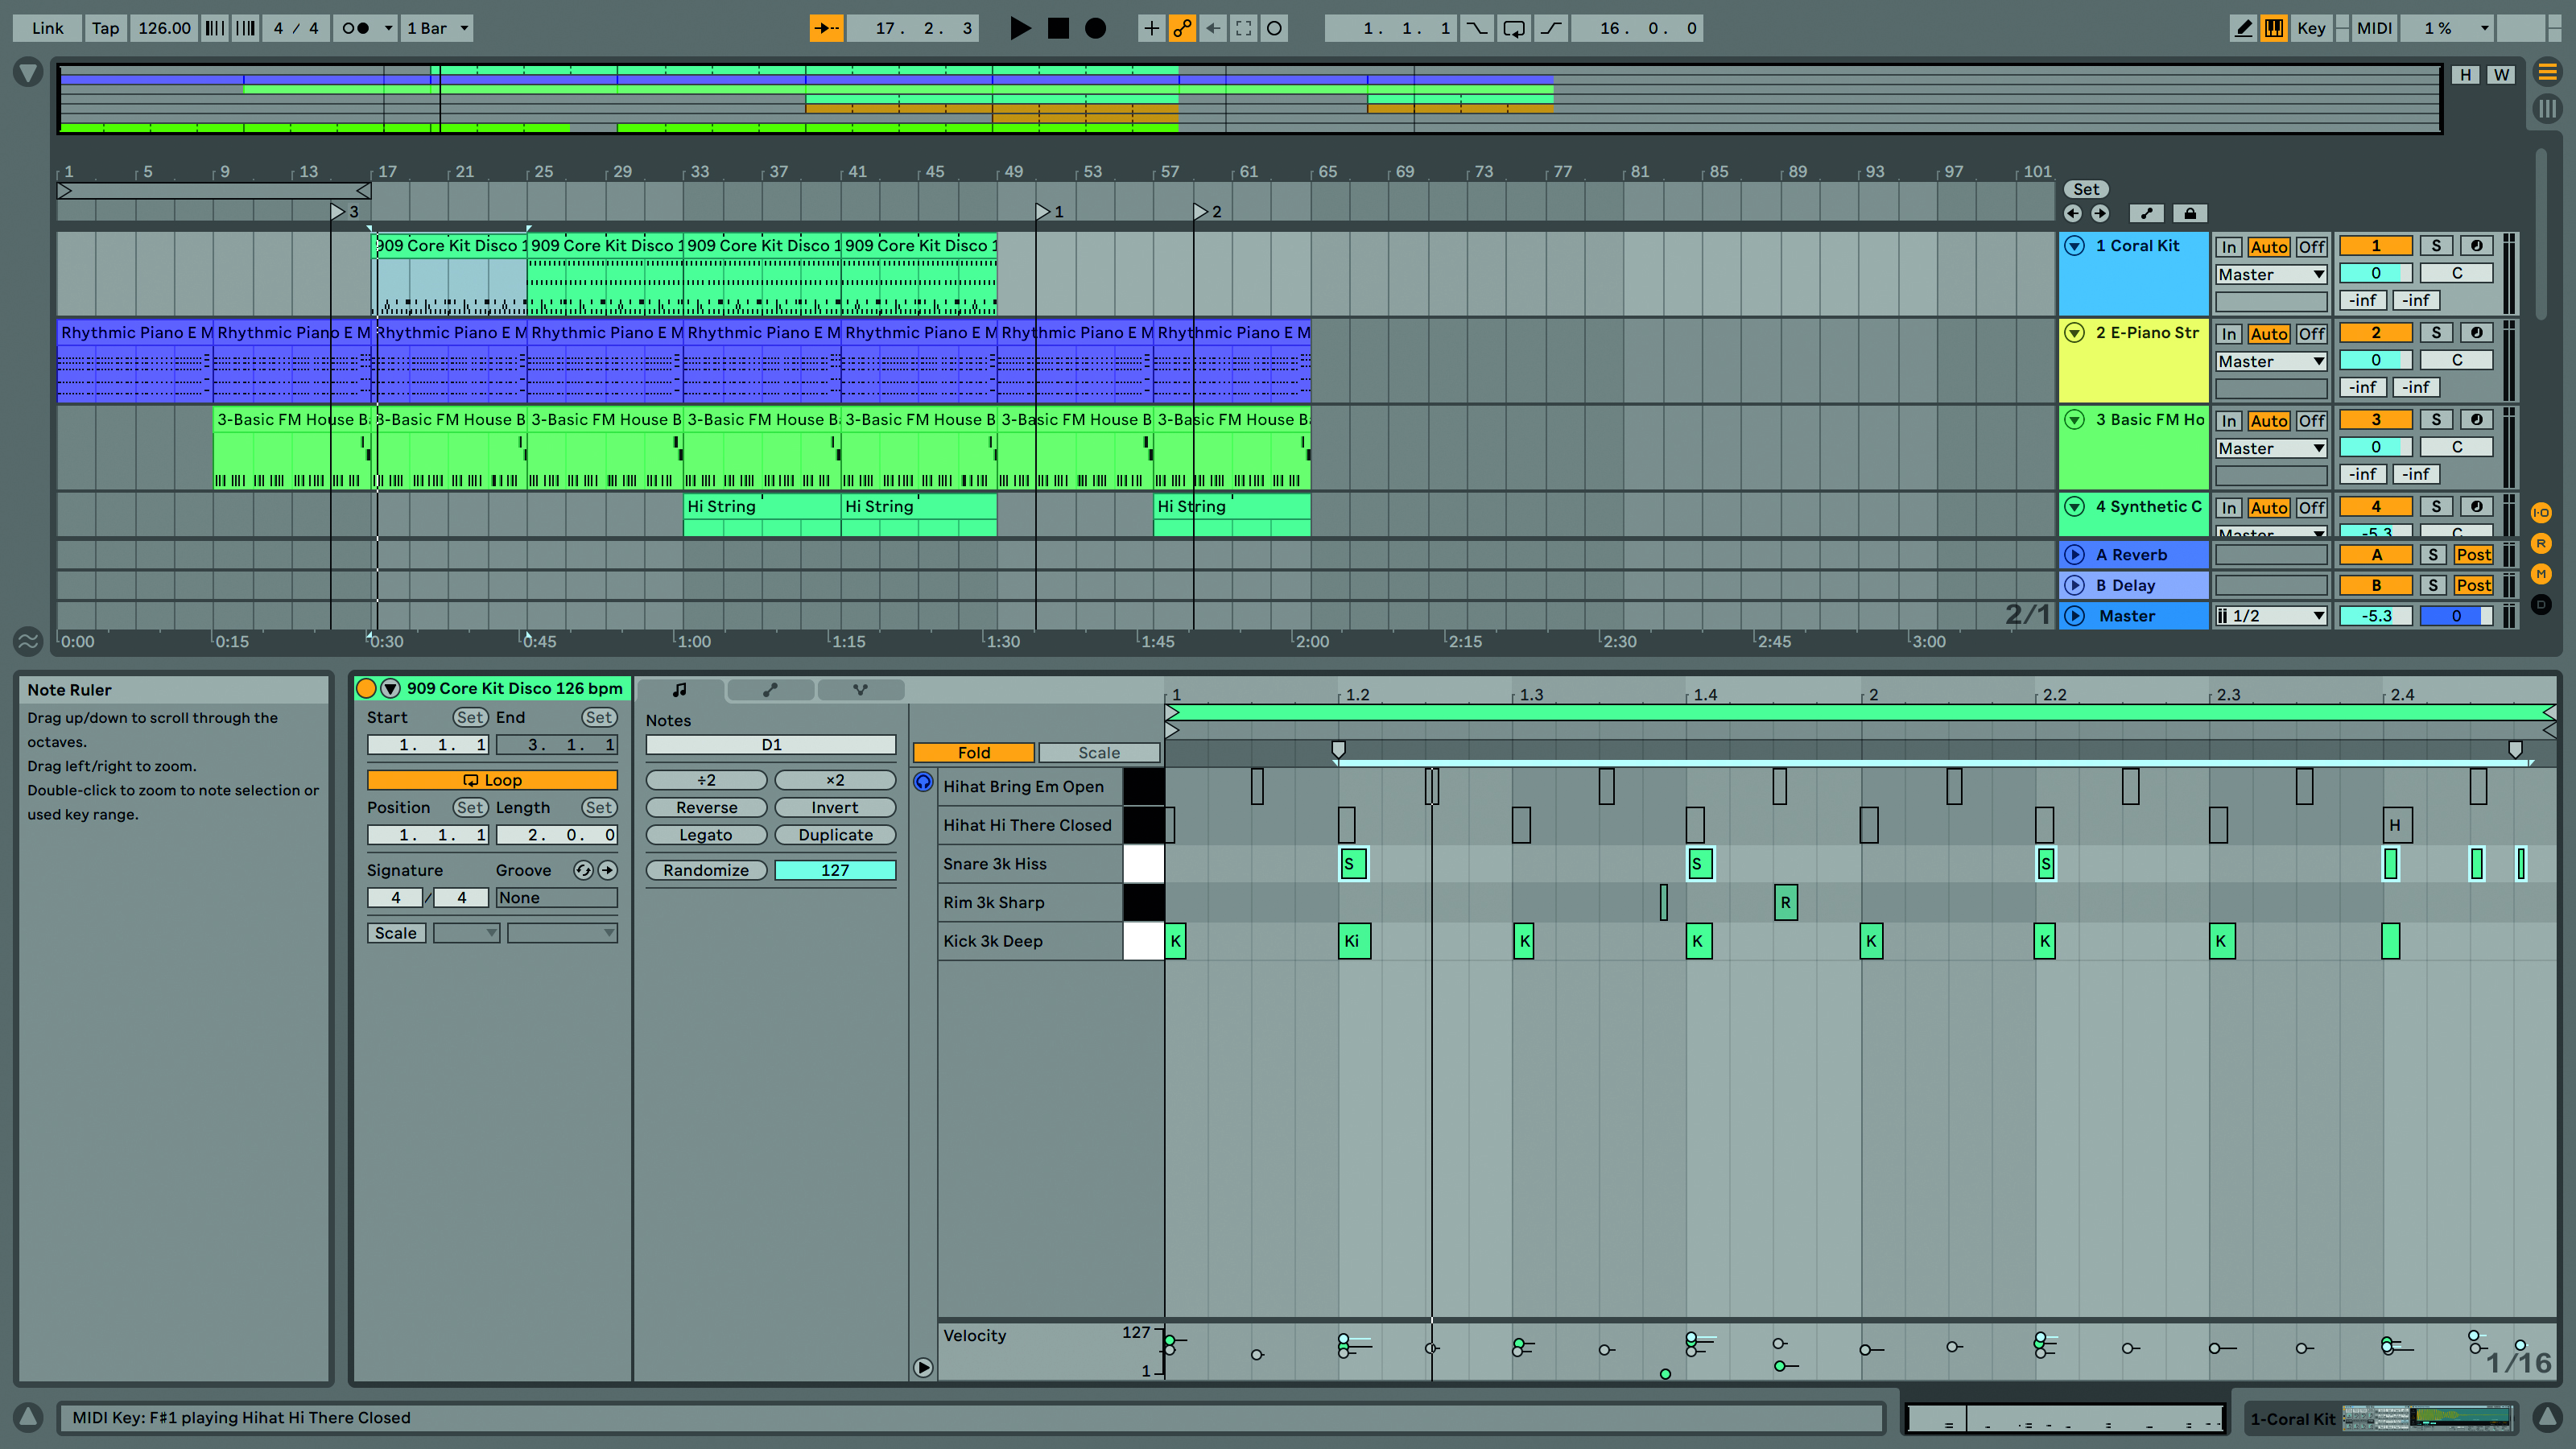Toggle Automation Mode icon beside lock
This screenshot has height=1449, width=2576.
2146,213
